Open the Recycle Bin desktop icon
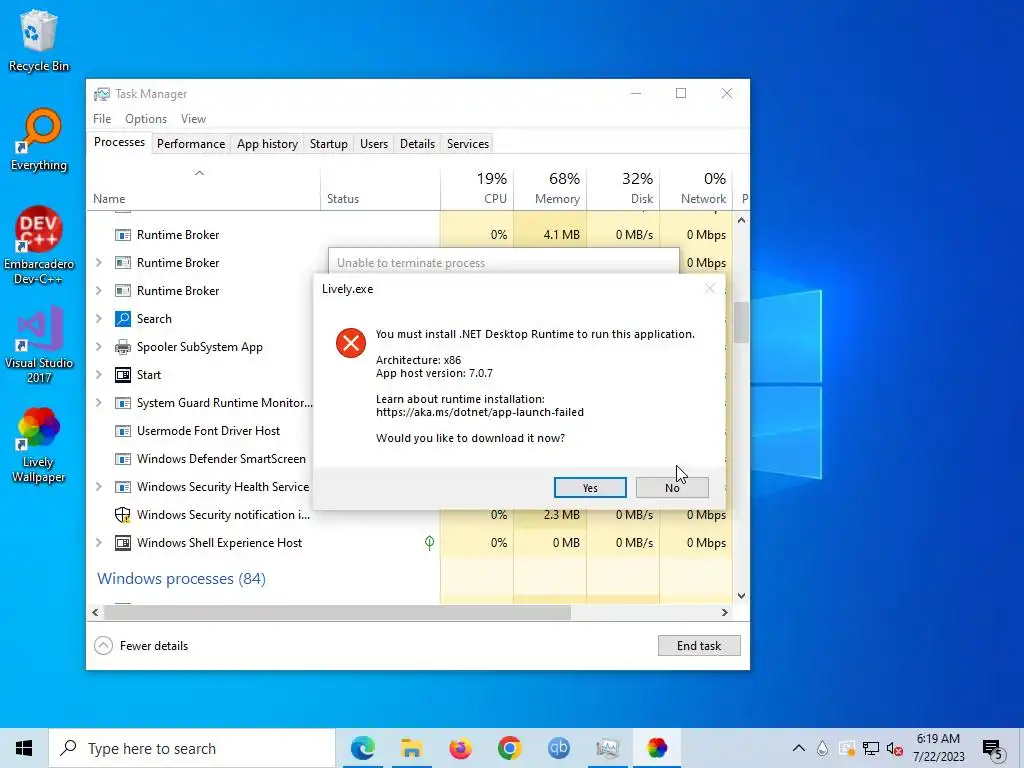This screenshot has width=1024, height=768. [39, 40]
